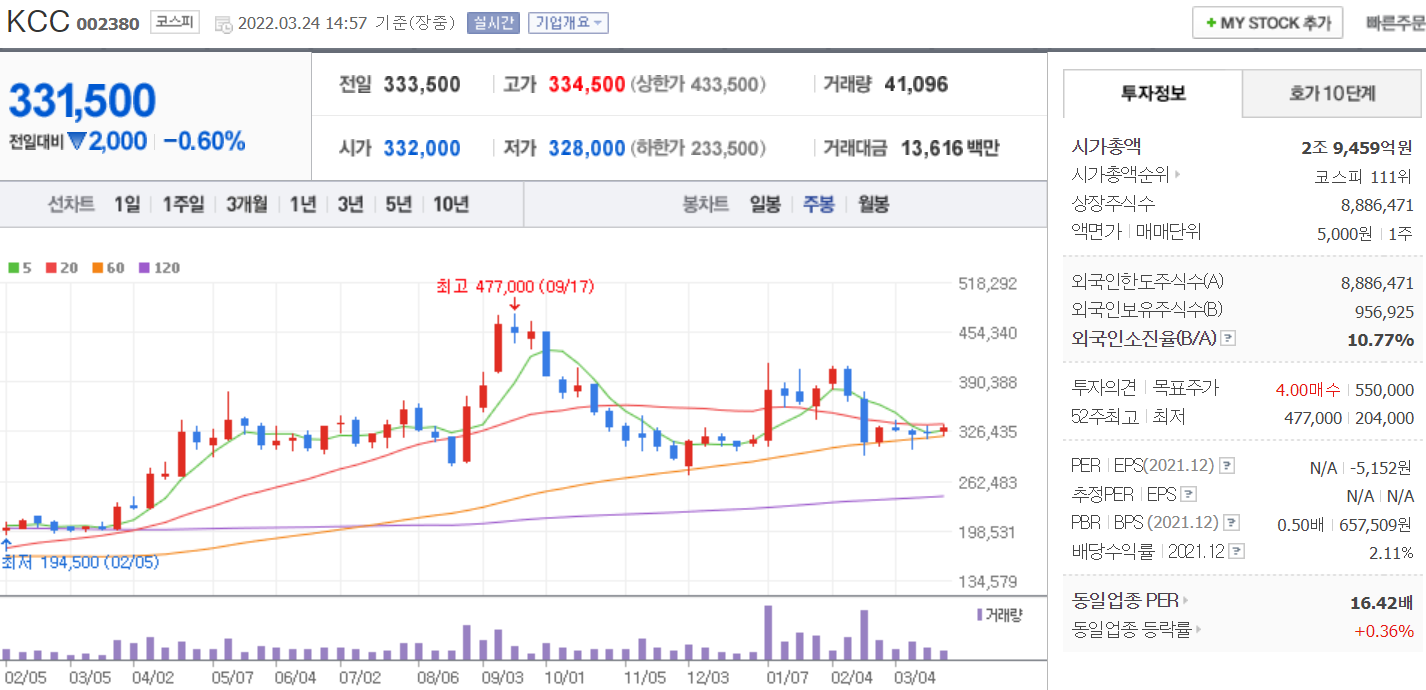1426x690 pixels.
Task: Click the 전일 value 333,500
Action: point(422,84)
